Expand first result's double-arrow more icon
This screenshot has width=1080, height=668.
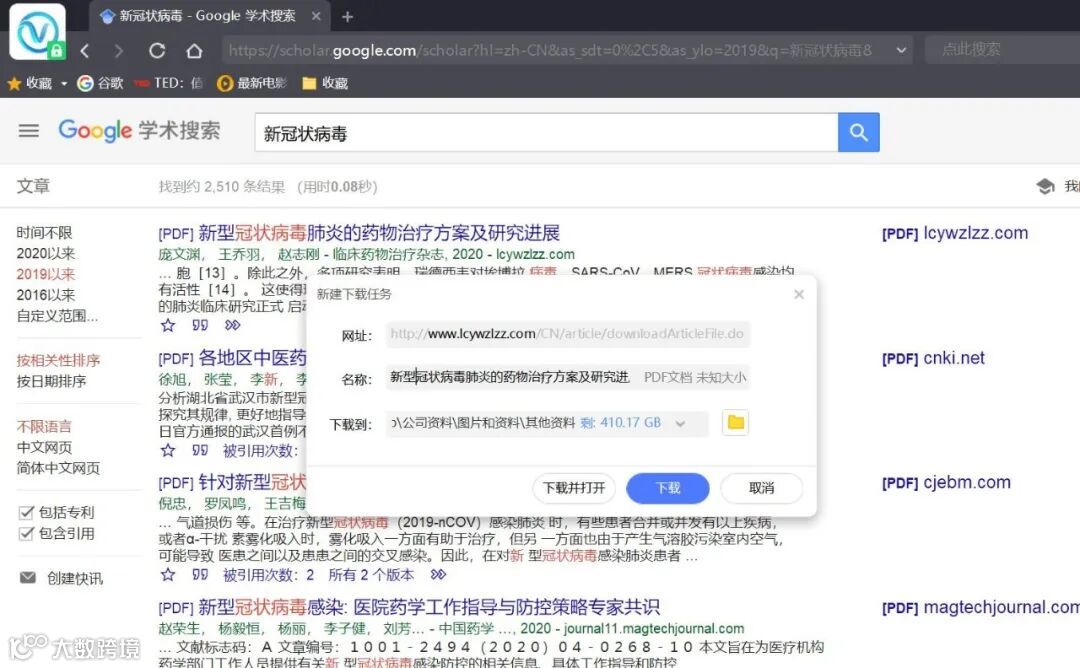click(x=233, y=325)
